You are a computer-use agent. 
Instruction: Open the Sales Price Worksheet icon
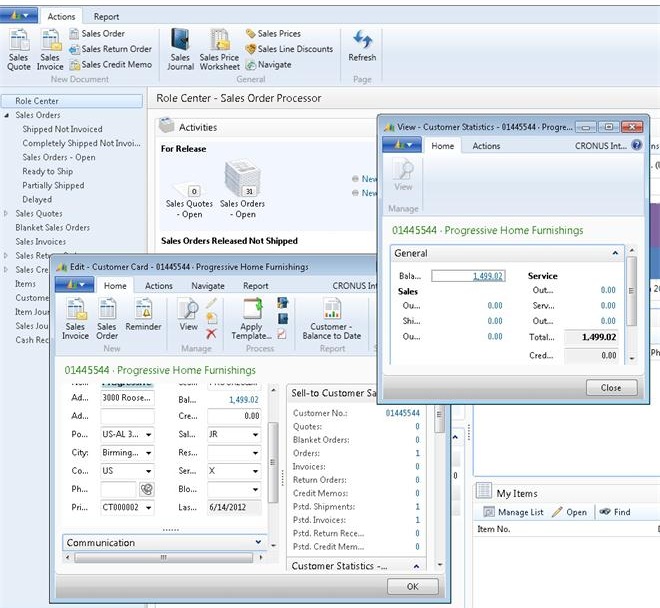tap(219, 49)
